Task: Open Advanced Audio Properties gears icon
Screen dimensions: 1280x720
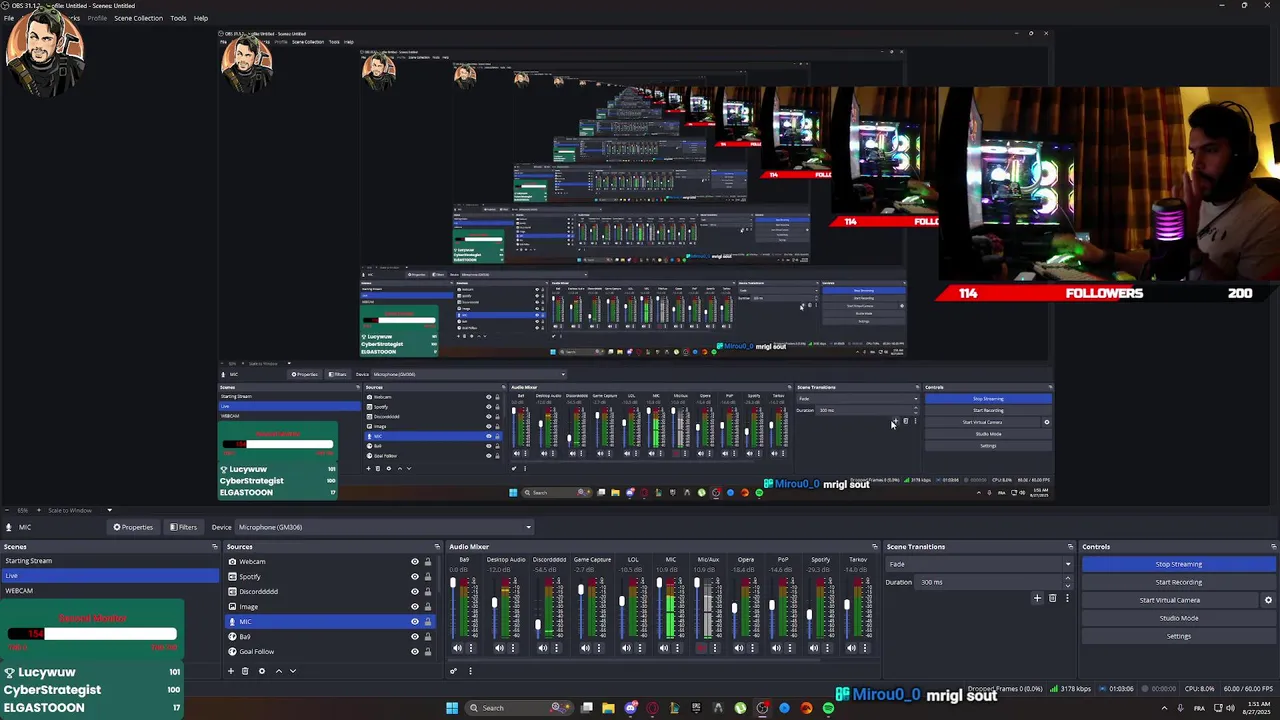Action: click(x=454, y=671)
